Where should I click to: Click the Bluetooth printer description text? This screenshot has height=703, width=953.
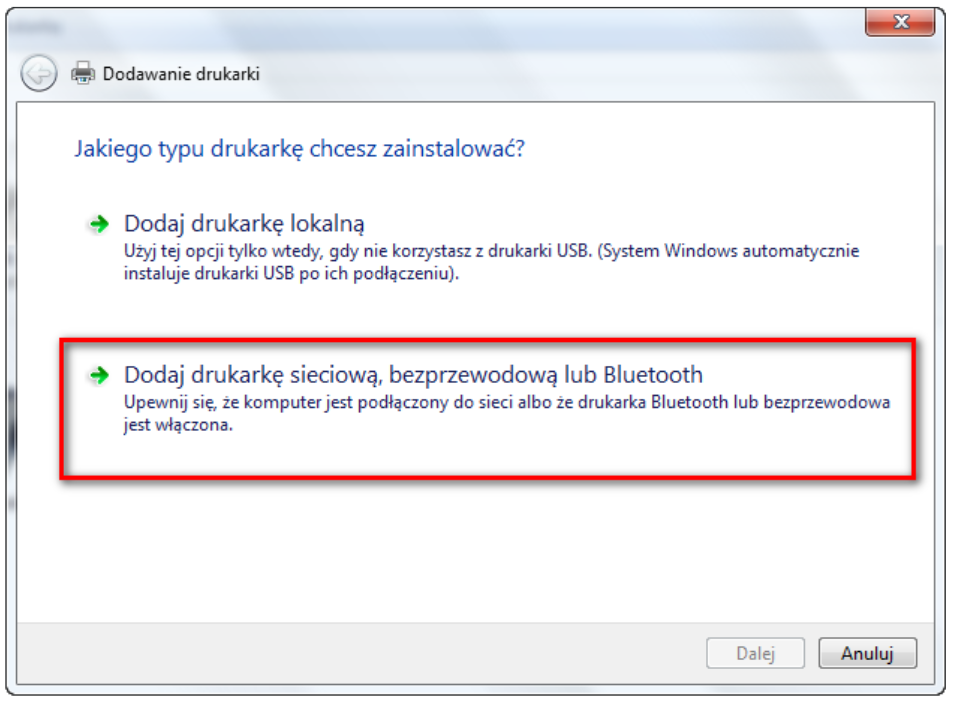click(x=506, y=413)
